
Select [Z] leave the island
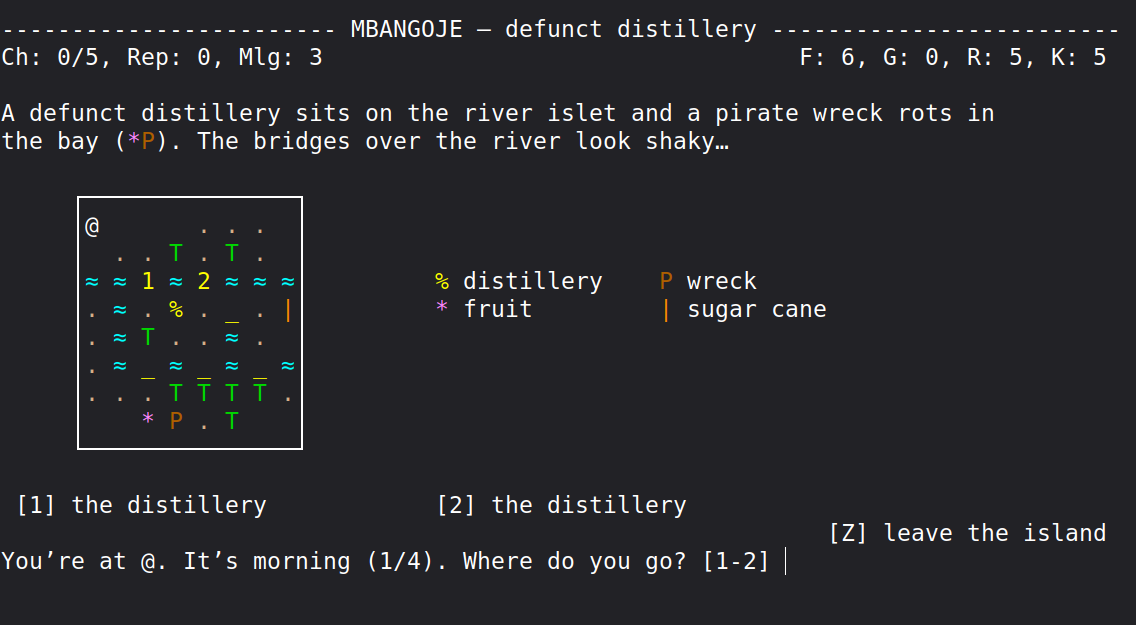click(x=967, y=533)
